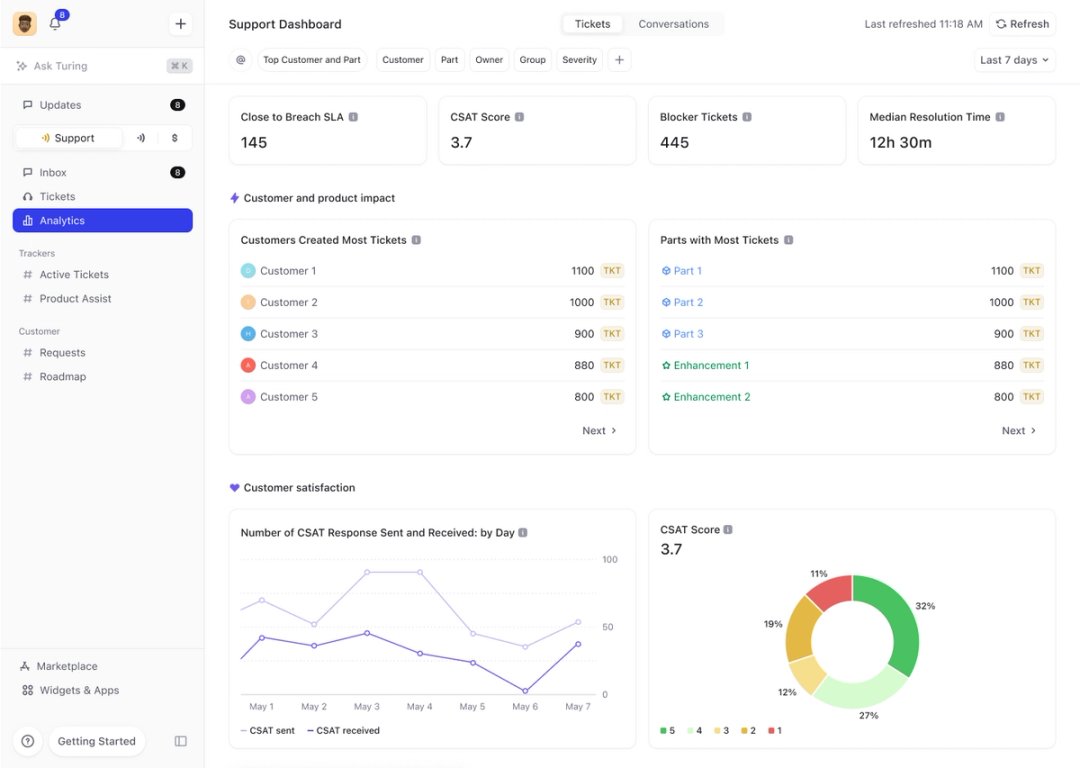Click the Refresh button
1080x768 pixels.
click(x=1022, y=23)
